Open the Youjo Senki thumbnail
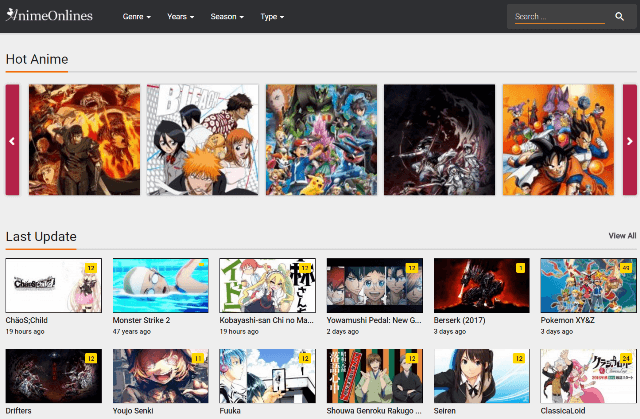Viewport: 640px width, 419px height. coord(160,376)
